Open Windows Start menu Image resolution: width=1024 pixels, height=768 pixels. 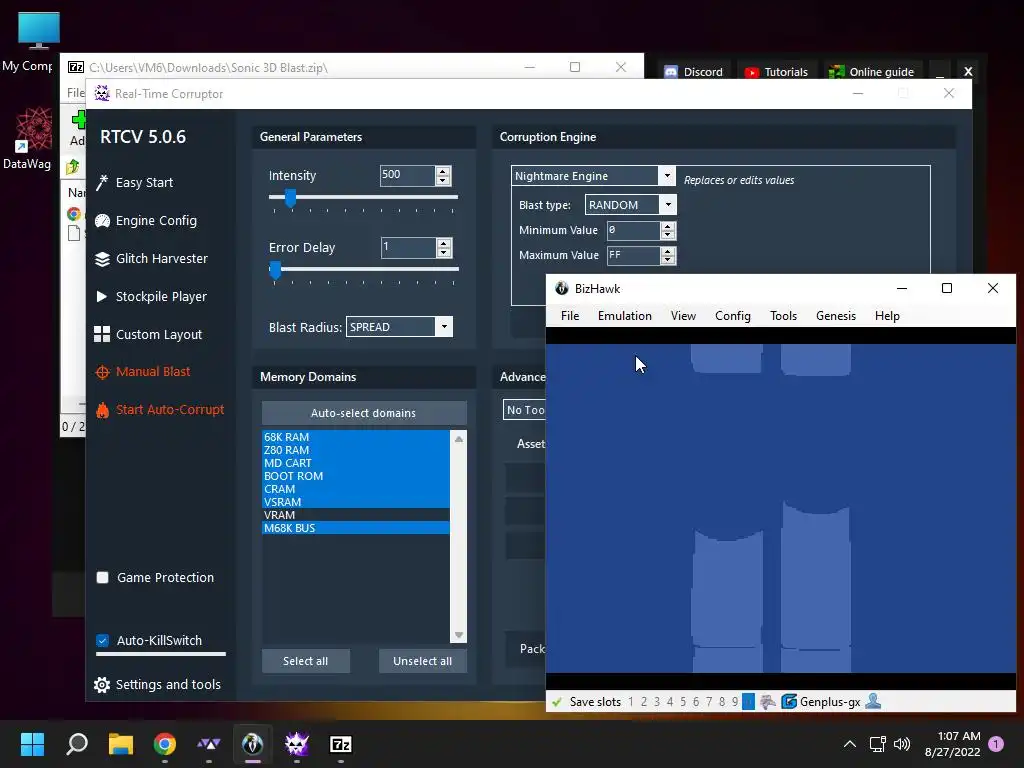pyautogui.click(x=32, y=744)
